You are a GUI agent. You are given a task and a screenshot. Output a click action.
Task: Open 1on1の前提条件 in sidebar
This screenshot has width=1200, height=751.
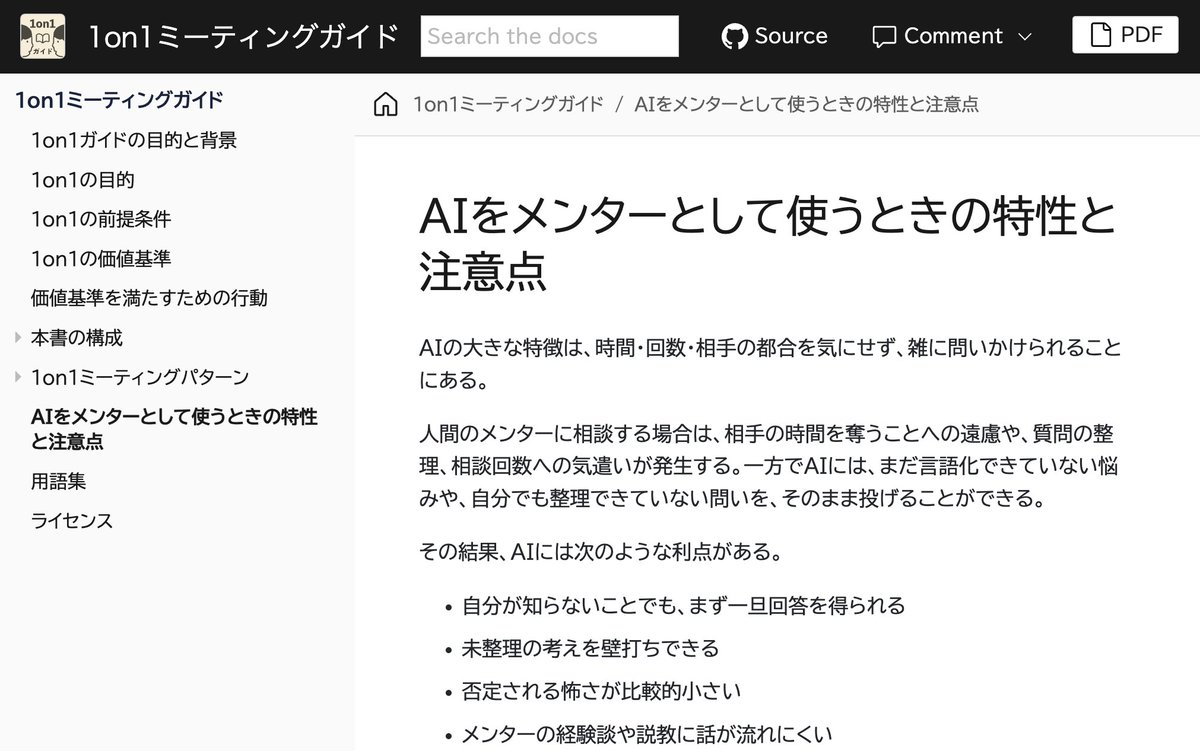pos(101,219)
